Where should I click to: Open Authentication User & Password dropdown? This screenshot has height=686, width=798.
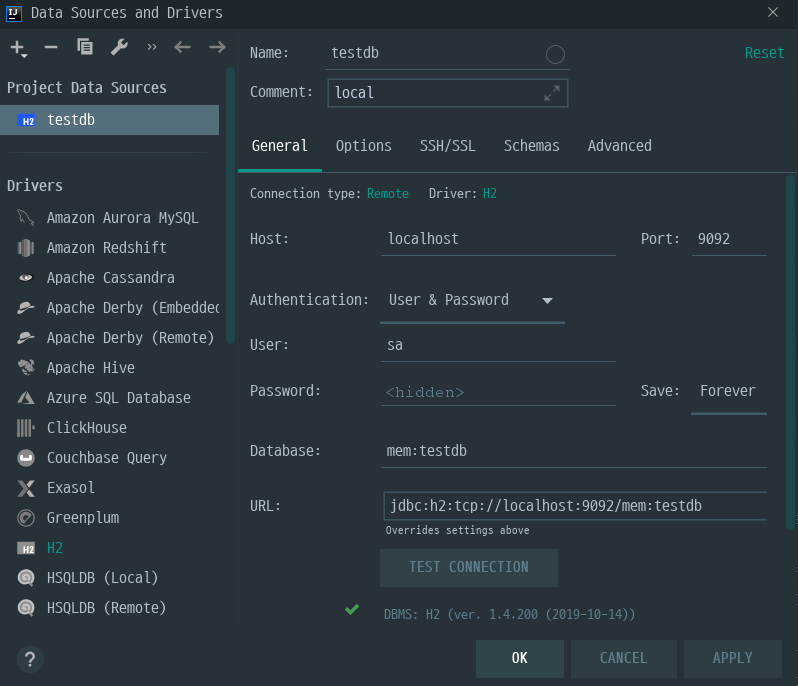click(472, 300)
